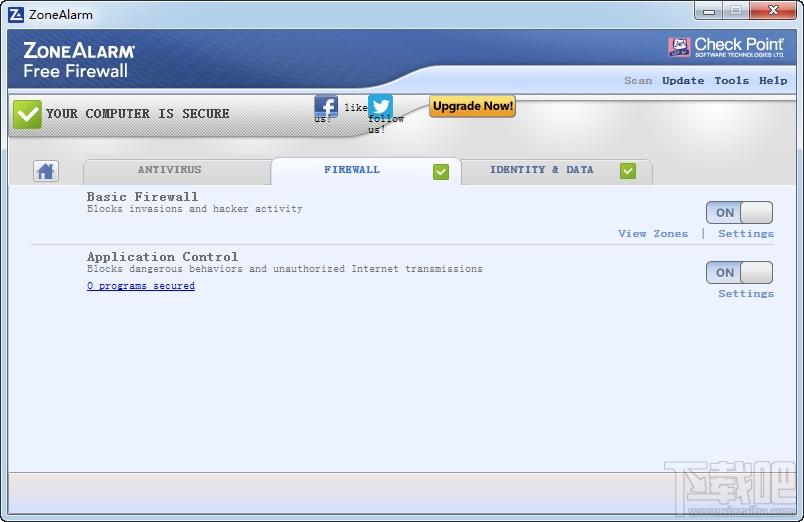Screen dimensions: 804x522
Task: Maximize the ZoneAlarm window
Action: [x=736, y=11]
